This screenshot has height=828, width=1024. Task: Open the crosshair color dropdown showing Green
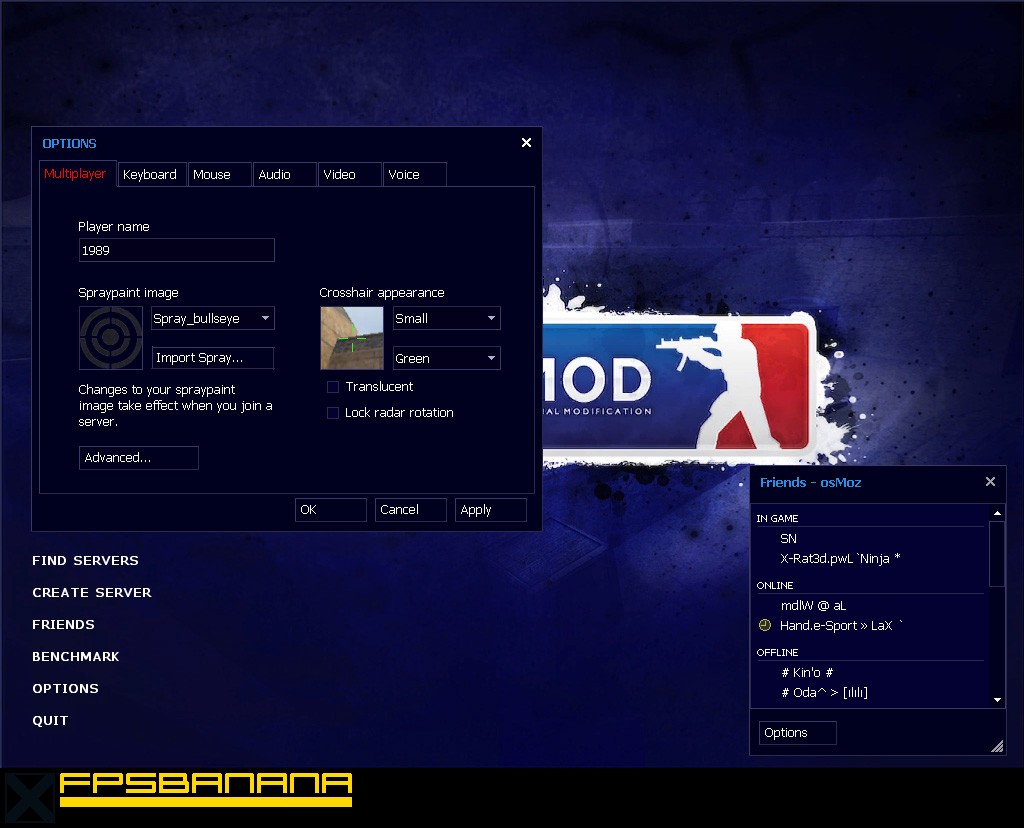[x=446, y=357]
